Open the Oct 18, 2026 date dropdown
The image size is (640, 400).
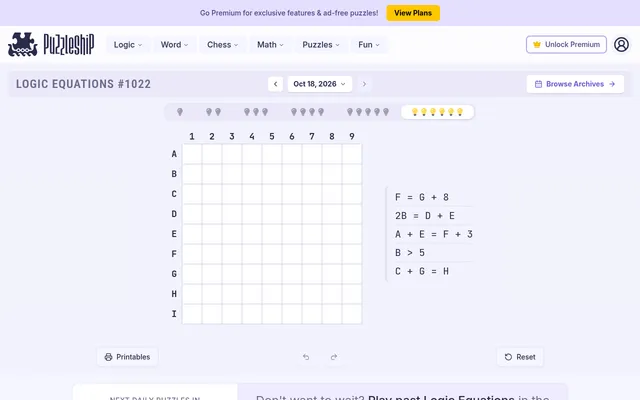[320, 84]
